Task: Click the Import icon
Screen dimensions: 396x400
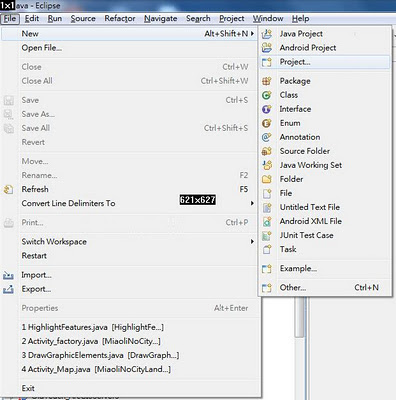Action: tap(8, 275)
